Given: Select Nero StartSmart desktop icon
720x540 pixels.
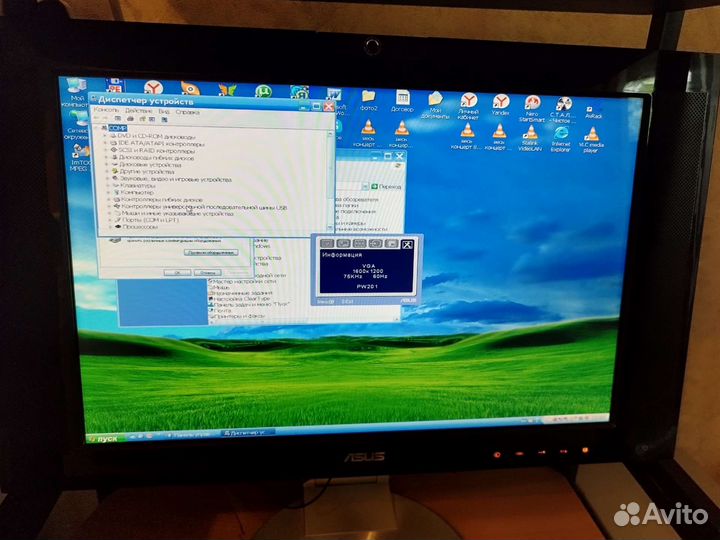Looking at the screenshot, I should (532, 109).
